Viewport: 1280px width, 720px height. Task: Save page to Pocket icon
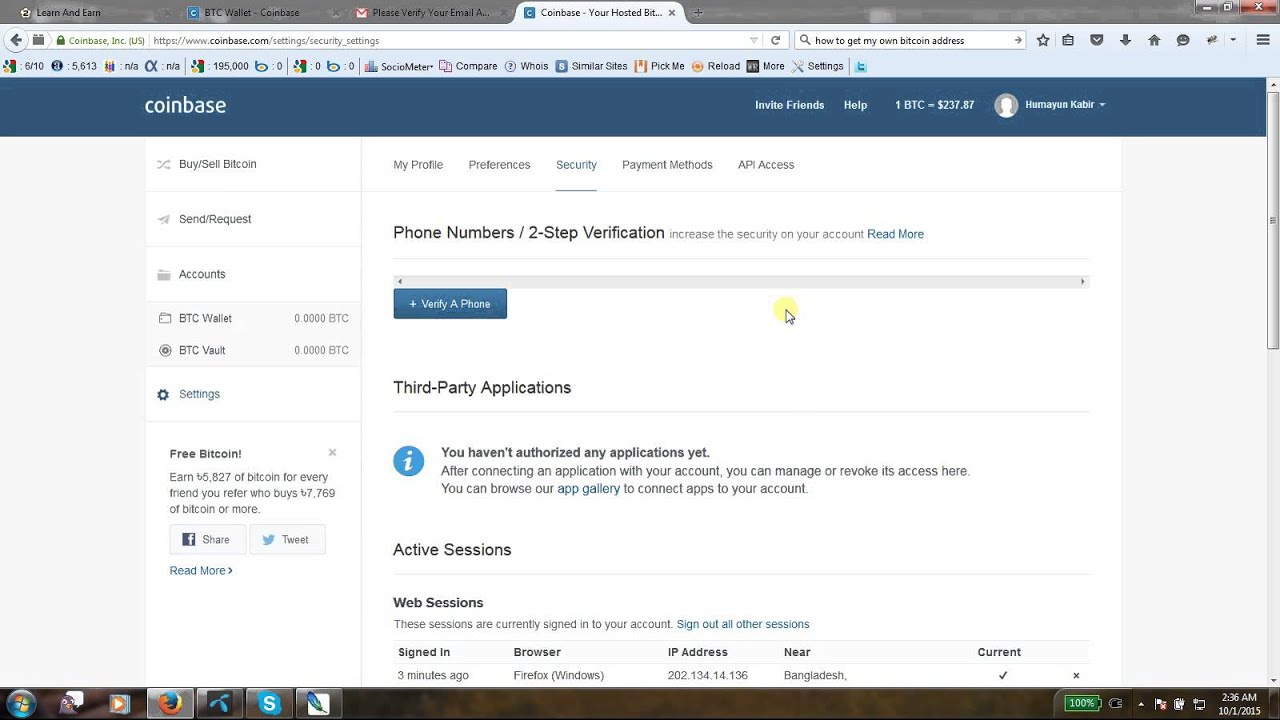(1097, 40)
